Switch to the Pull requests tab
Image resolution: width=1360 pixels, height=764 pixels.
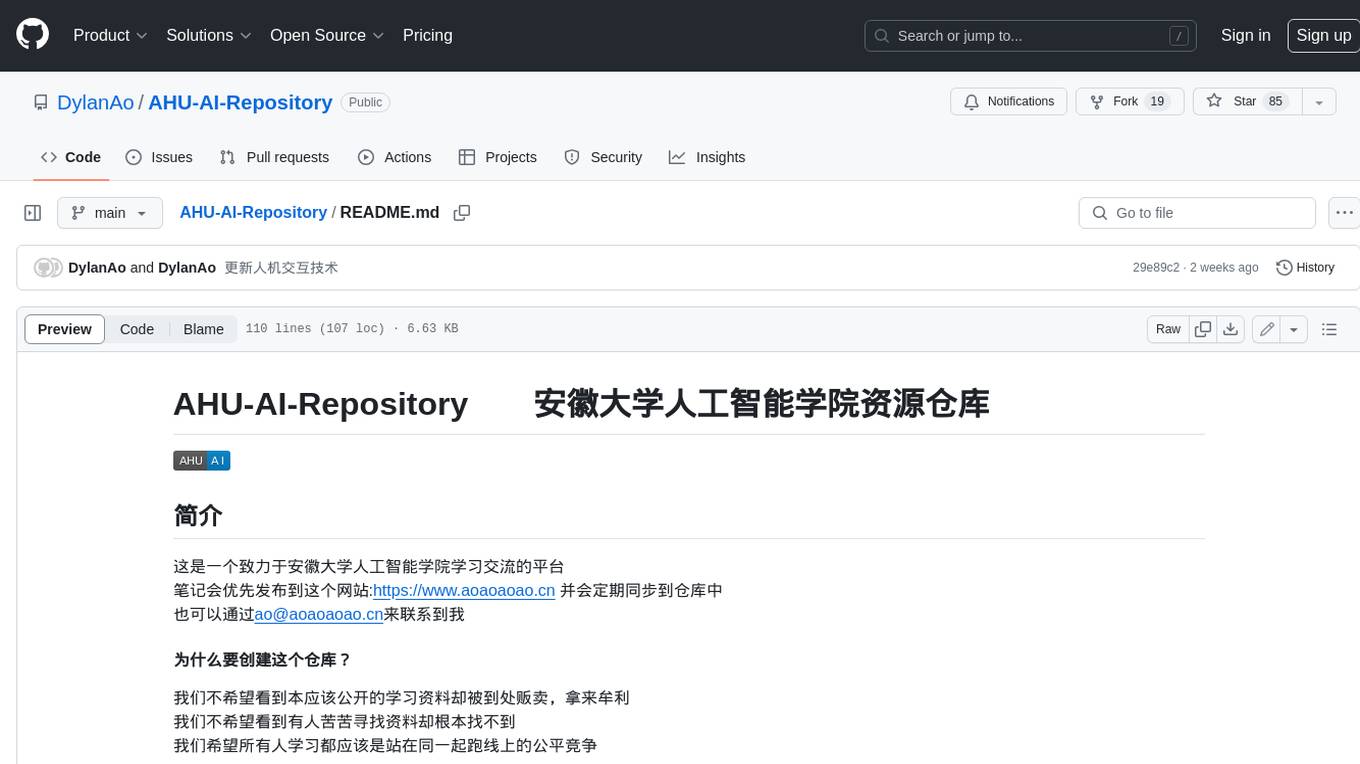274,157
